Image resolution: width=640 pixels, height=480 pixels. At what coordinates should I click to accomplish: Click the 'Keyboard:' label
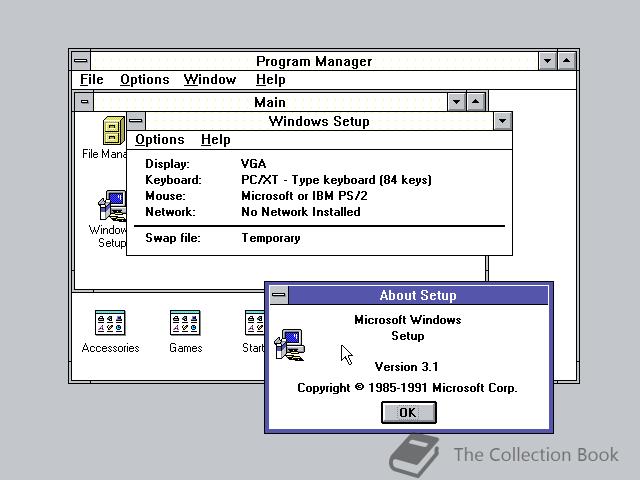(173, 180)
